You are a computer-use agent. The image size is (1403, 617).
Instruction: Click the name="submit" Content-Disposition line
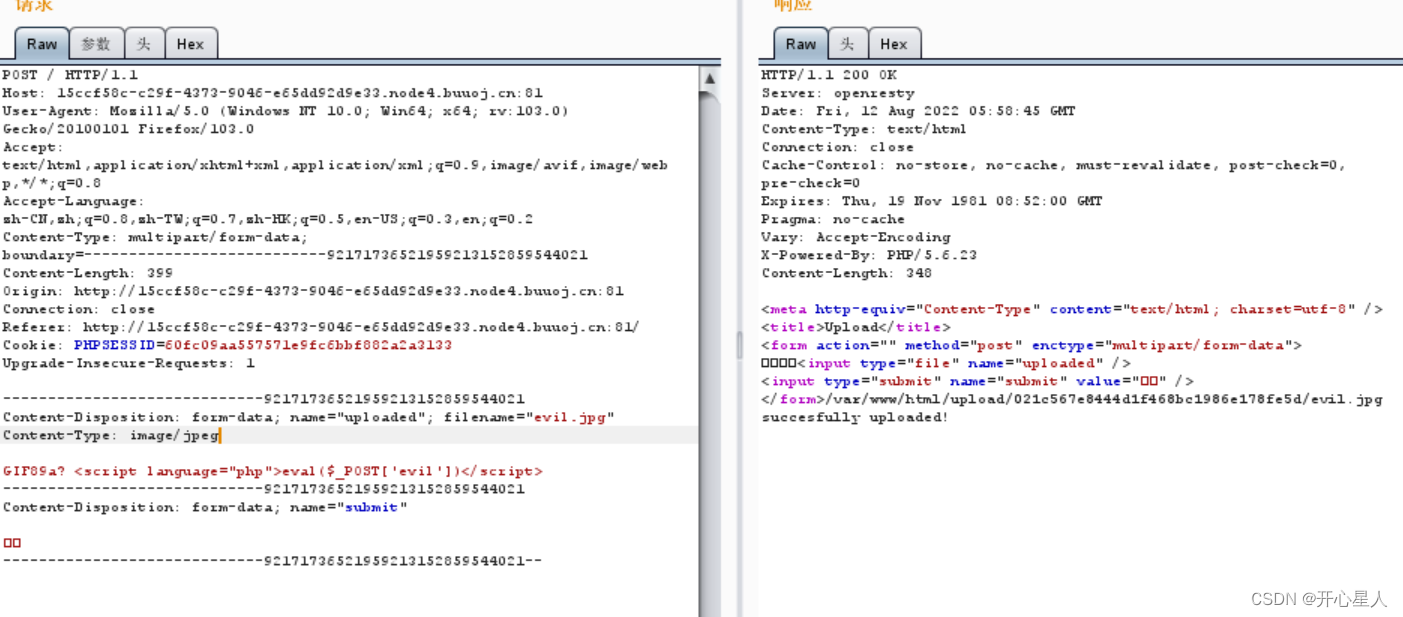click(205, 507)
